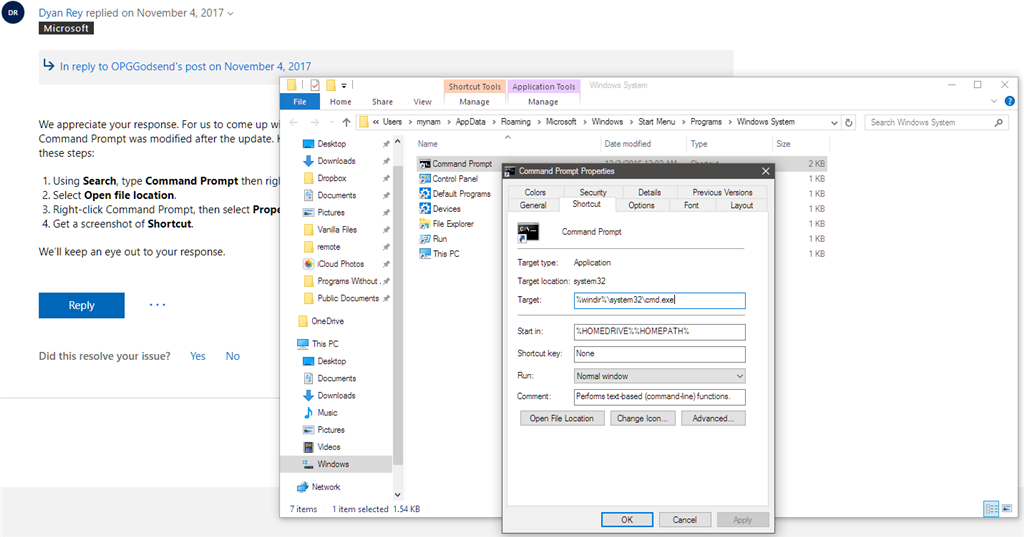This screenshot has height=537, width=1024.
Task: Click the Advanced button
Action: (713, 418)
